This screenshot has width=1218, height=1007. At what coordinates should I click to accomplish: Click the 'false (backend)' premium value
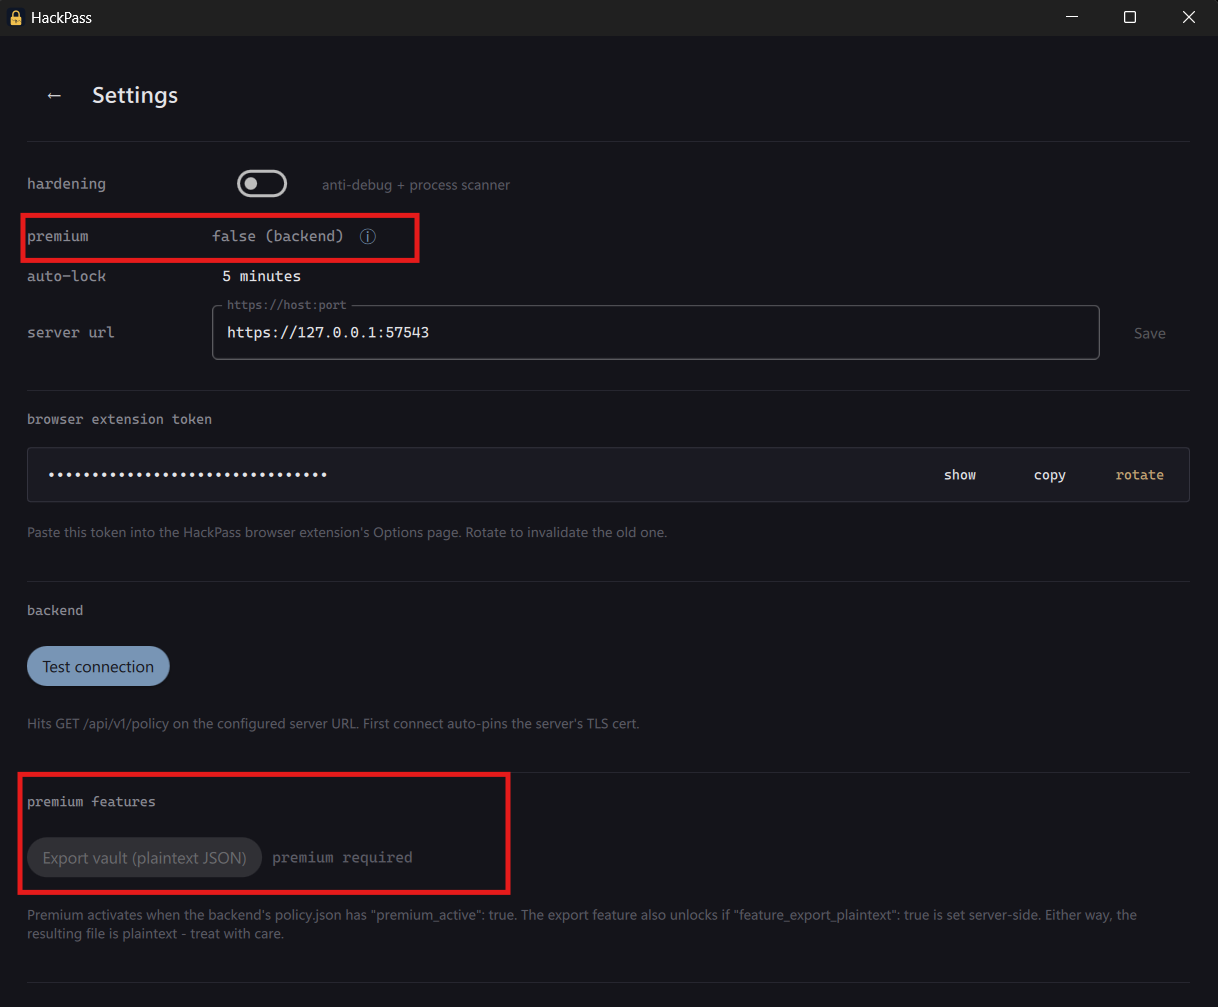point(278,236)
